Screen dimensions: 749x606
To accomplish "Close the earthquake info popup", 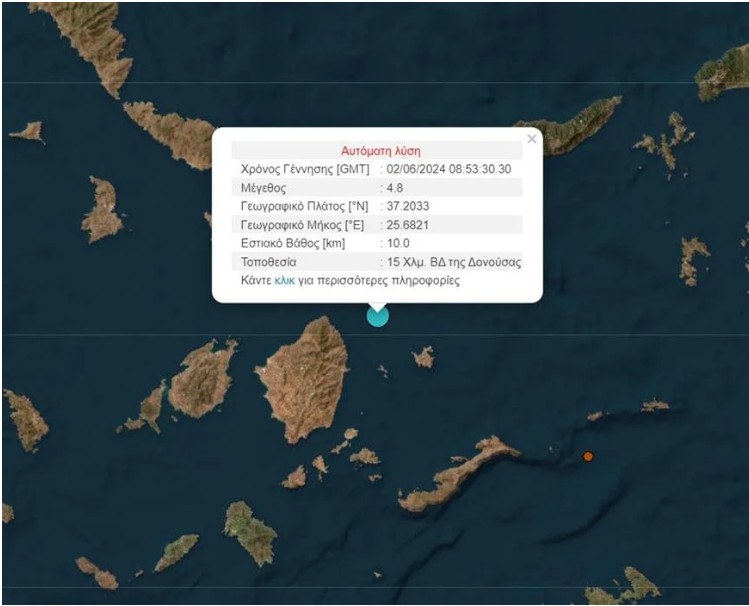I will [x=531, y=139].
